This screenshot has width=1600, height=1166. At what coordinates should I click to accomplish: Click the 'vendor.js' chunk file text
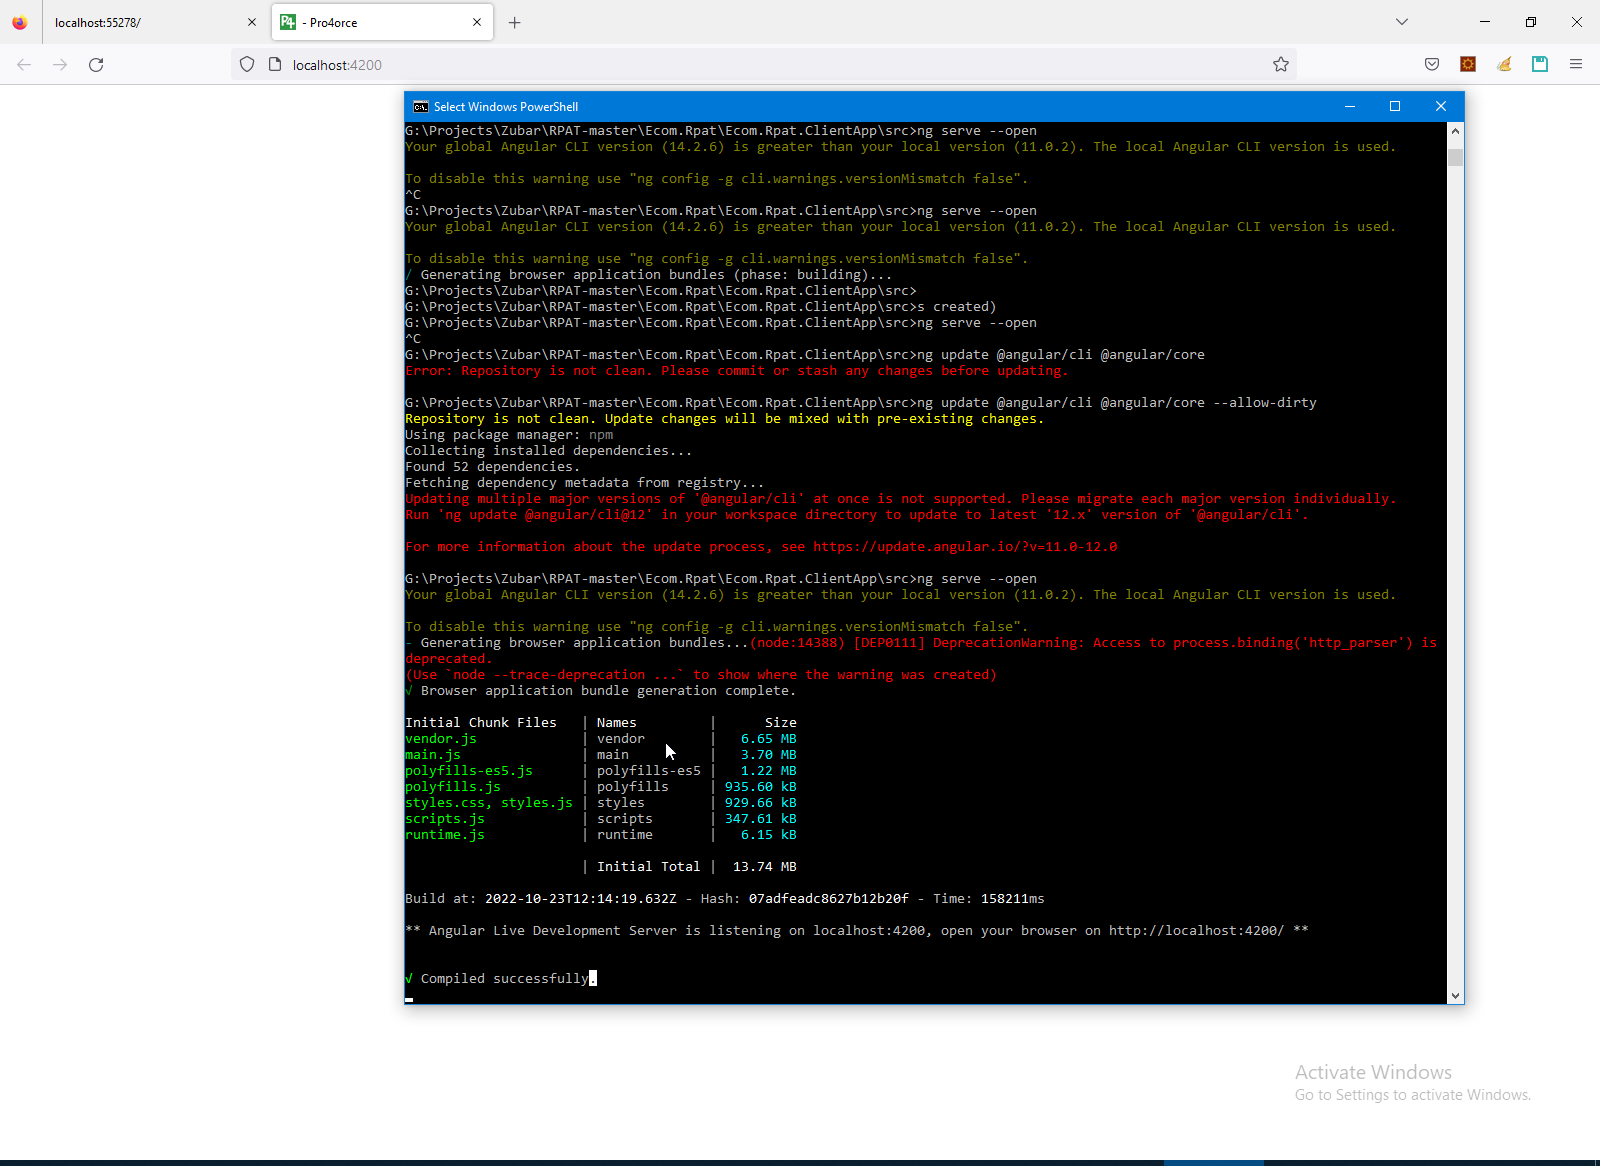441,739
